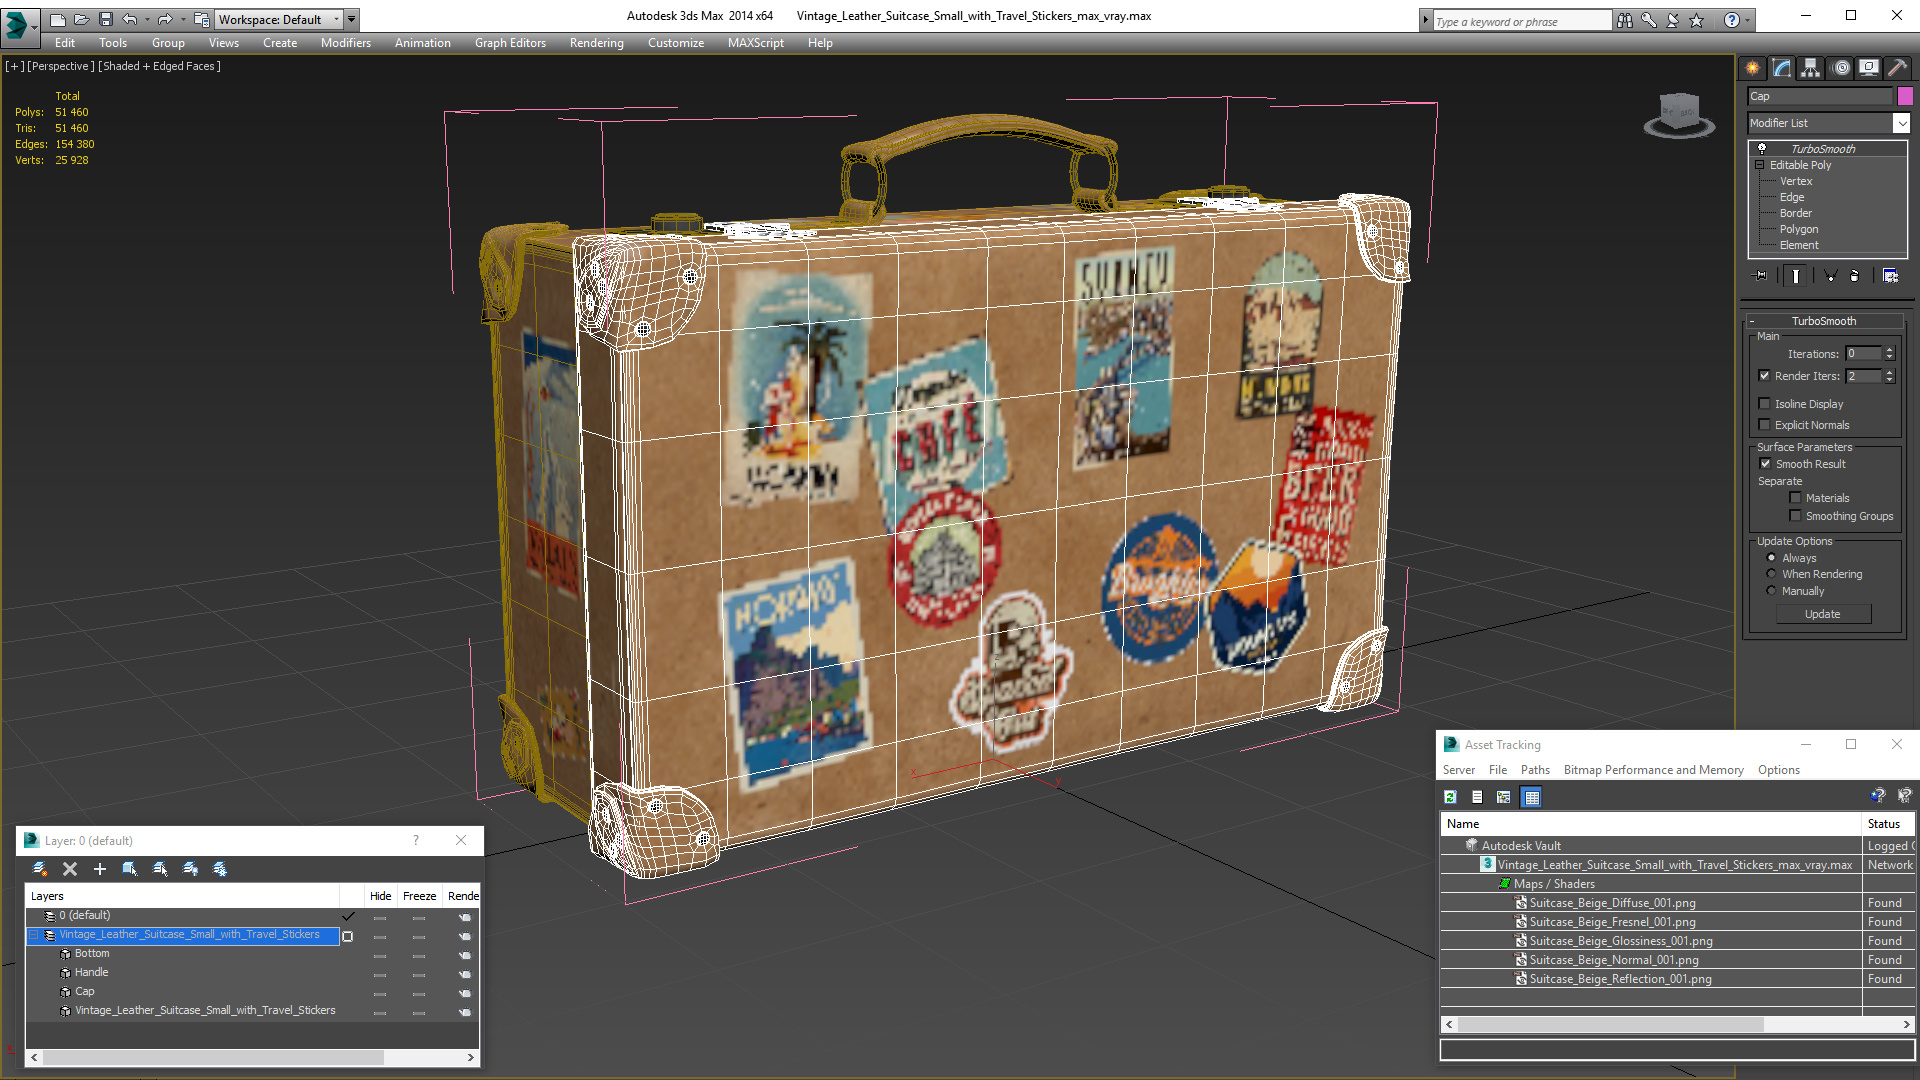
Task: Click the Undo arrow icon
Action: (x=129, y=19)
